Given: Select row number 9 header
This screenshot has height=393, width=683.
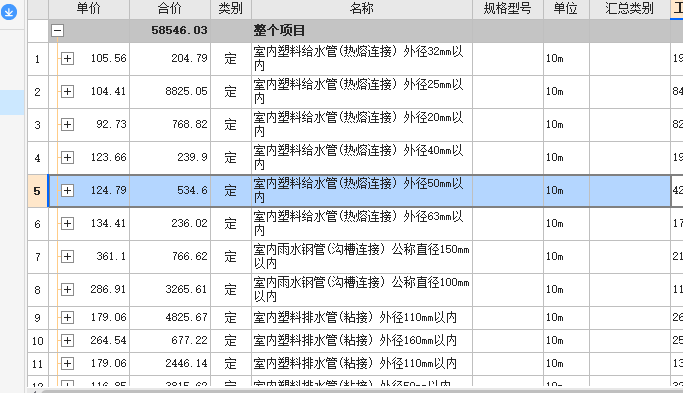Looking at the screenshot, I should pos(38,318).
